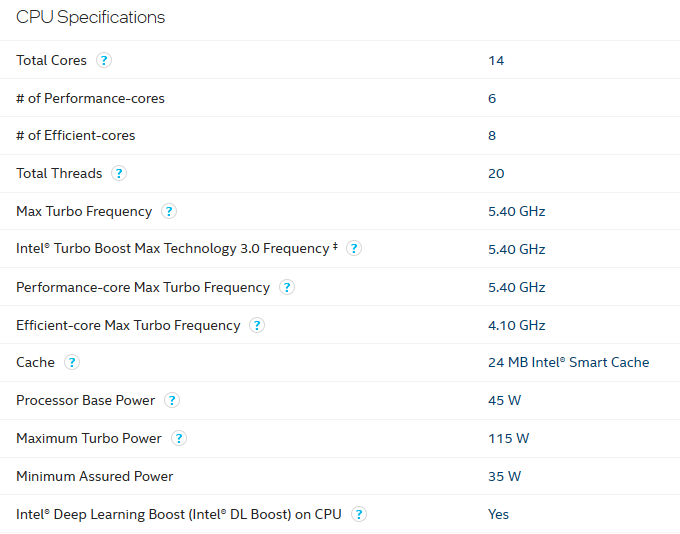Open the Total Cores help tooltip icon
This screenshot has height=534, width=680.
[x=104, y=60]
